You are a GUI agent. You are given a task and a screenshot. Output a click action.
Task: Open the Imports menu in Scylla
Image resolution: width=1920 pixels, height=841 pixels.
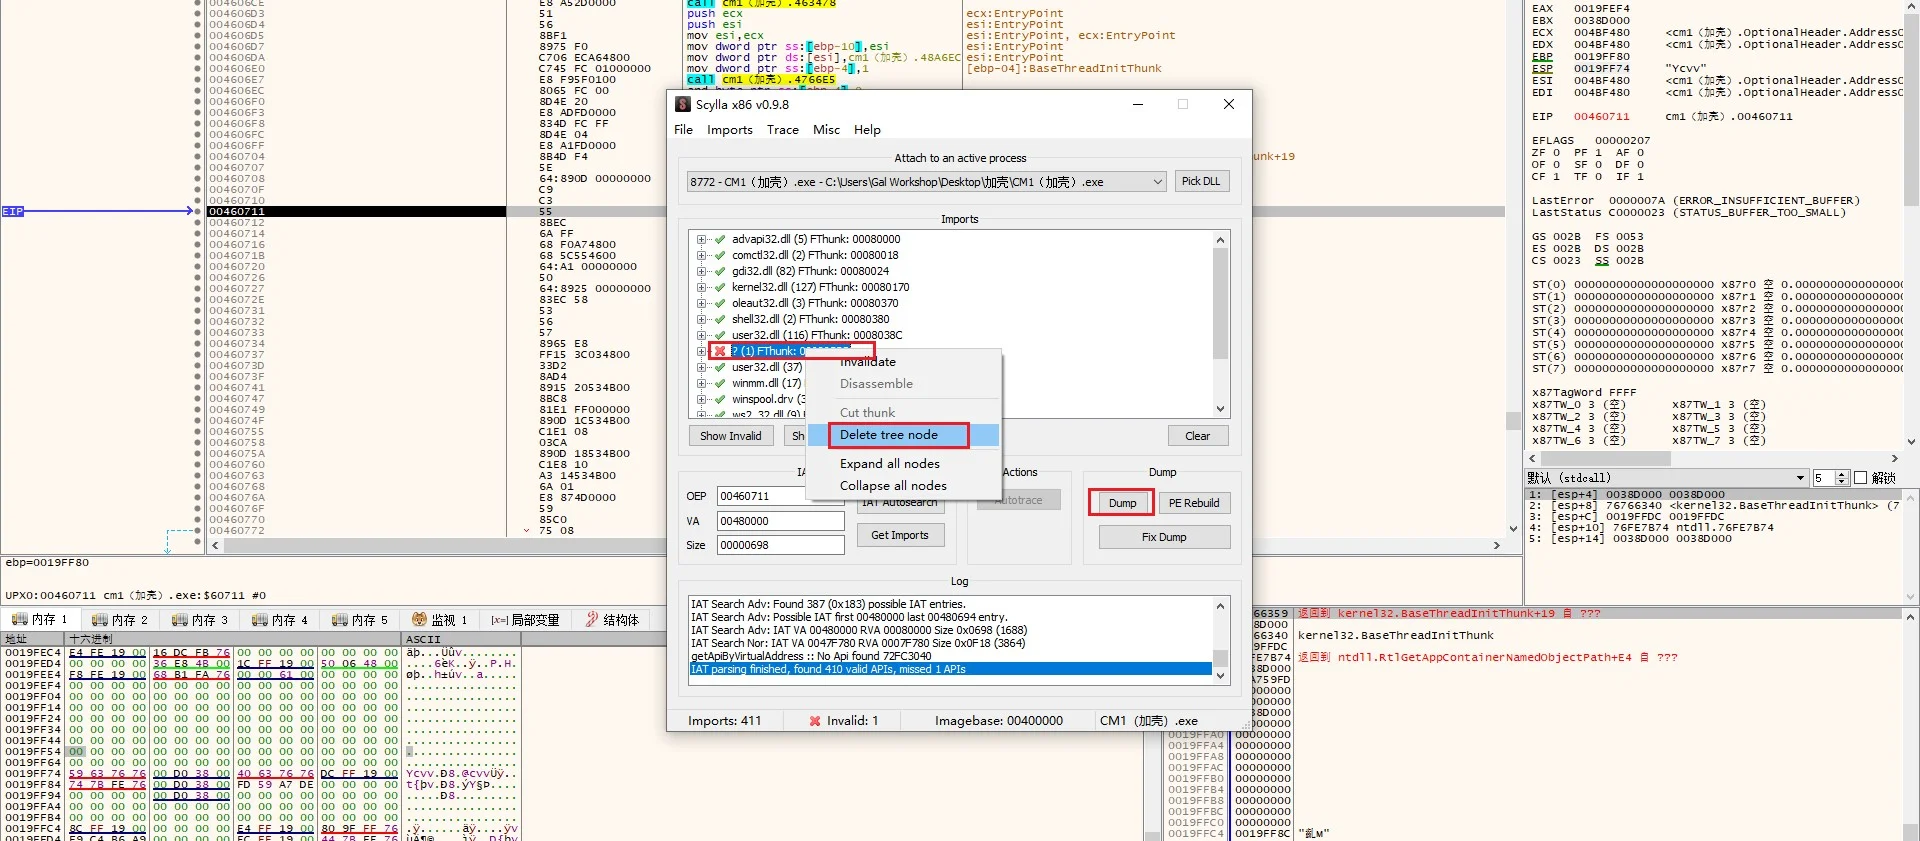(730, 130)
